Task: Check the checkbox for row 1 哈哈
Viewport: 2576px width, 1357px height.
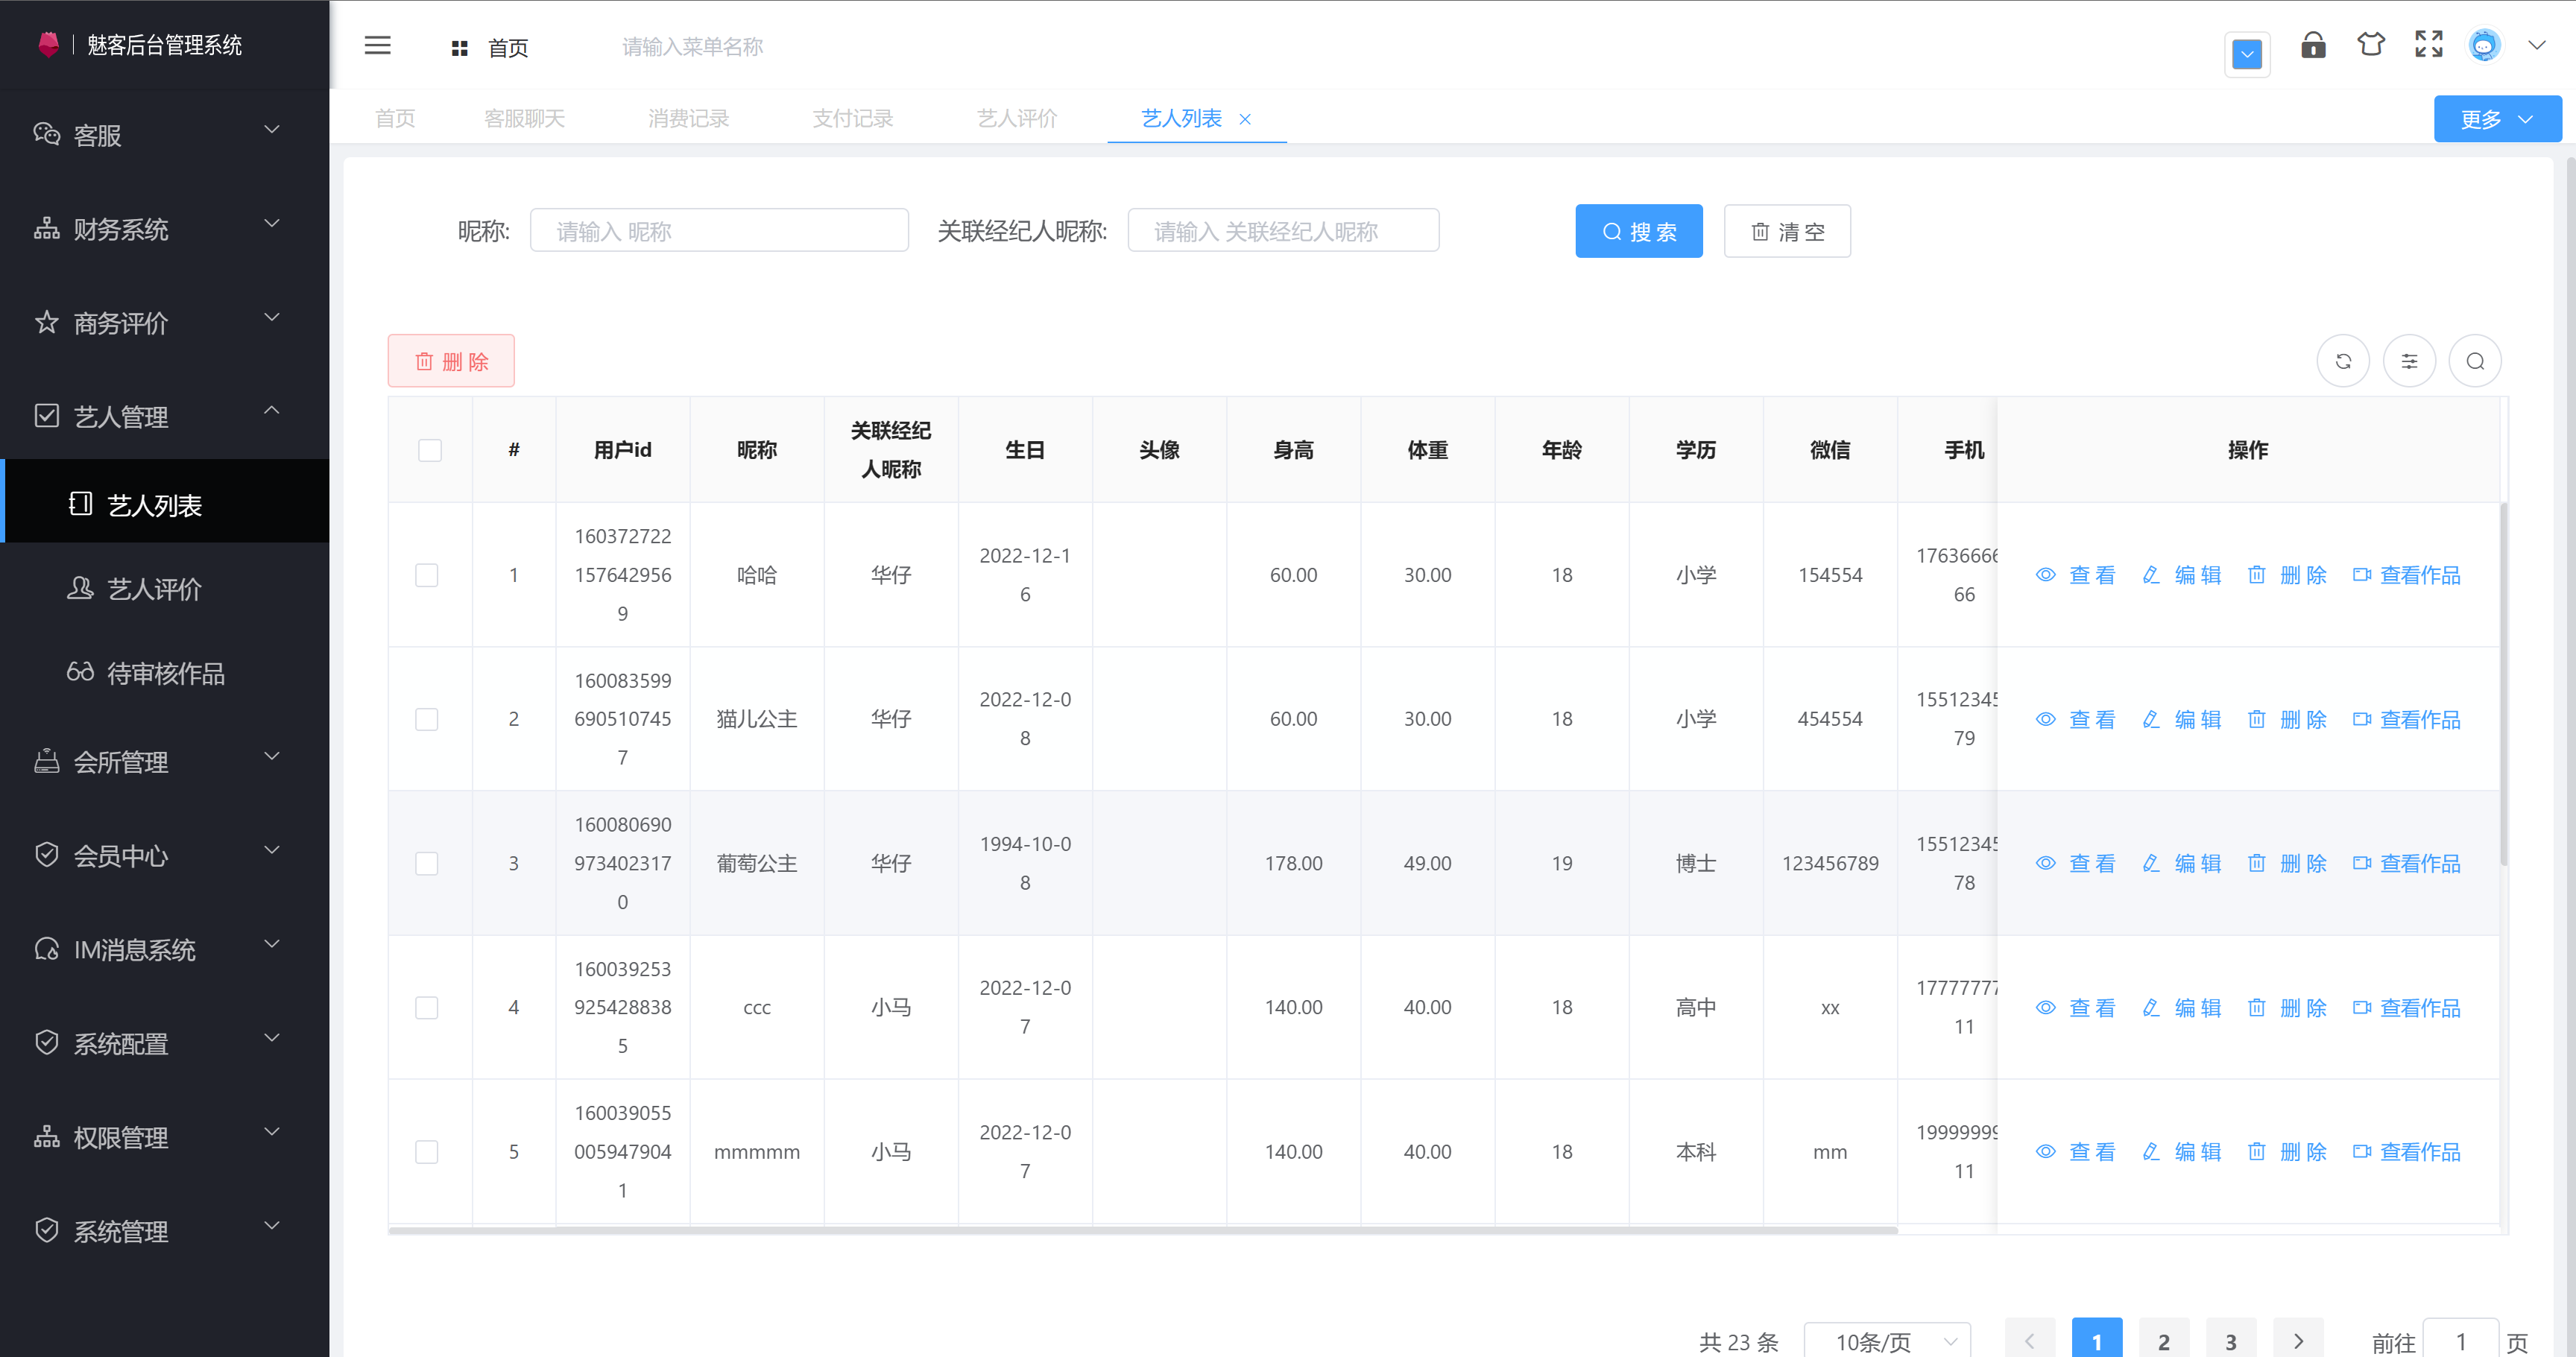Action: [x=427, y=575]
